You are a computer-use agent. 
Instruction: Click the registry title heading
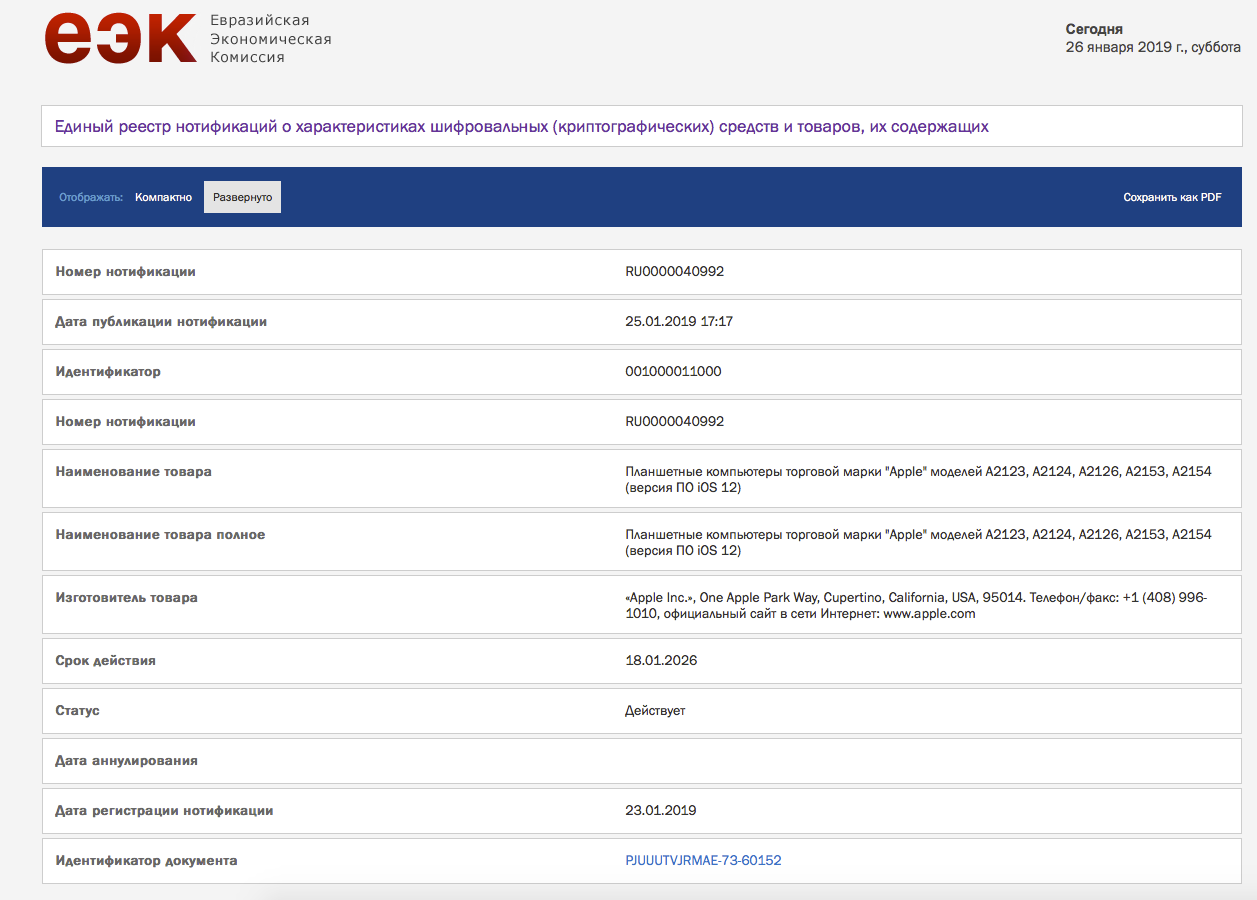pyautogui.click(x=521, y=127)
